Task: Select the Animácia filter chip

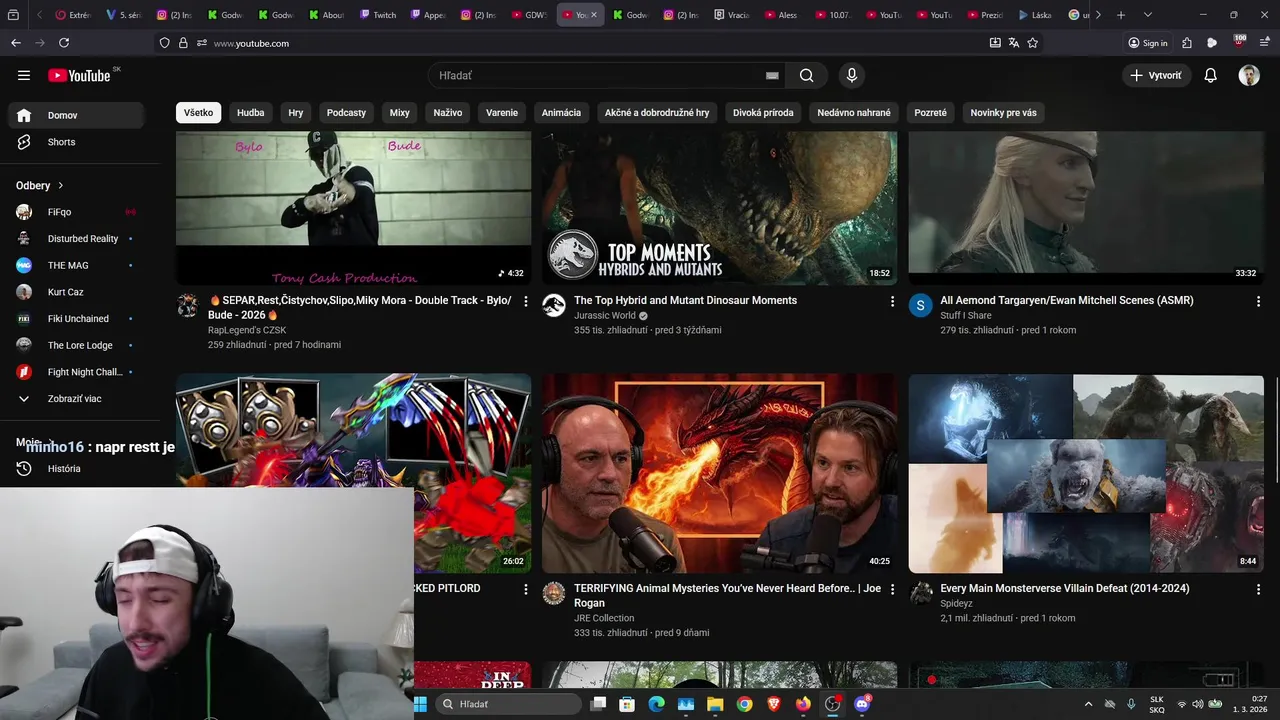Action: [x=561, y=113]
